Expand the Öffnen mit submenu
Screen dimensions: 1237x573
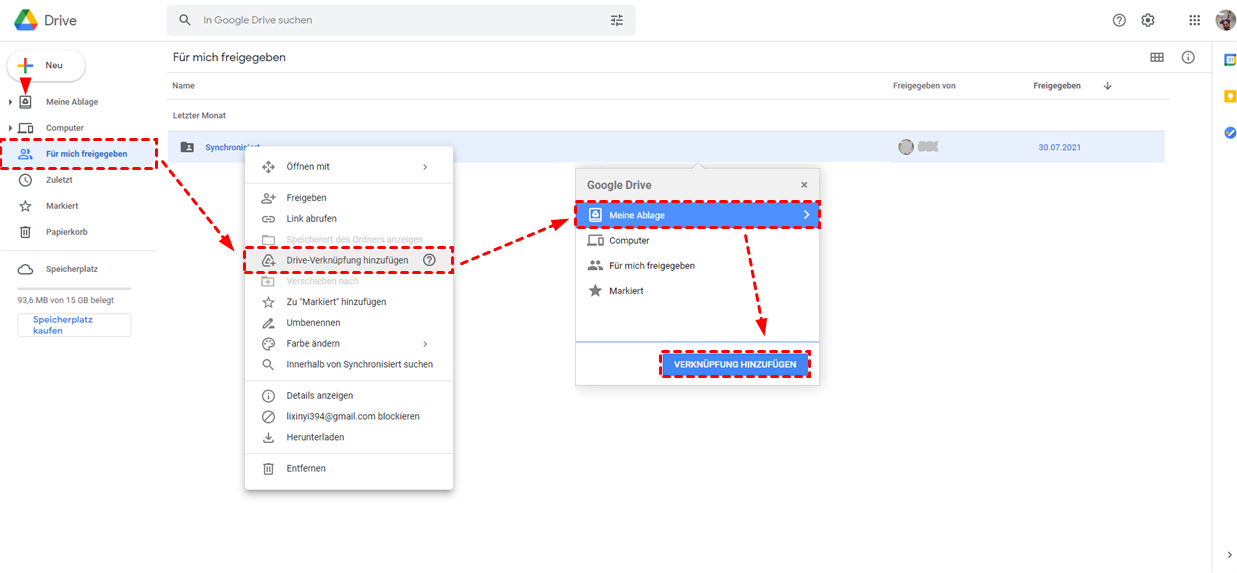(x=425, y=167)
